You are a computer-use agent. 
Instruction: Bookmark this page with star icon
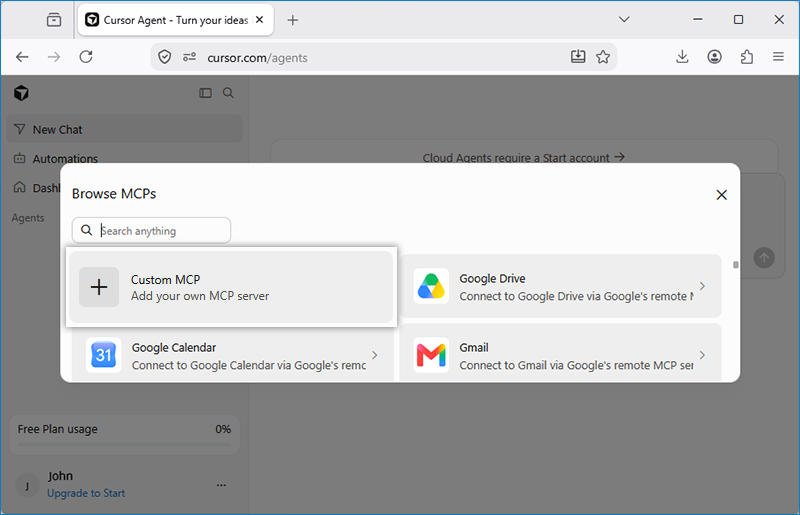coord(603,57)
